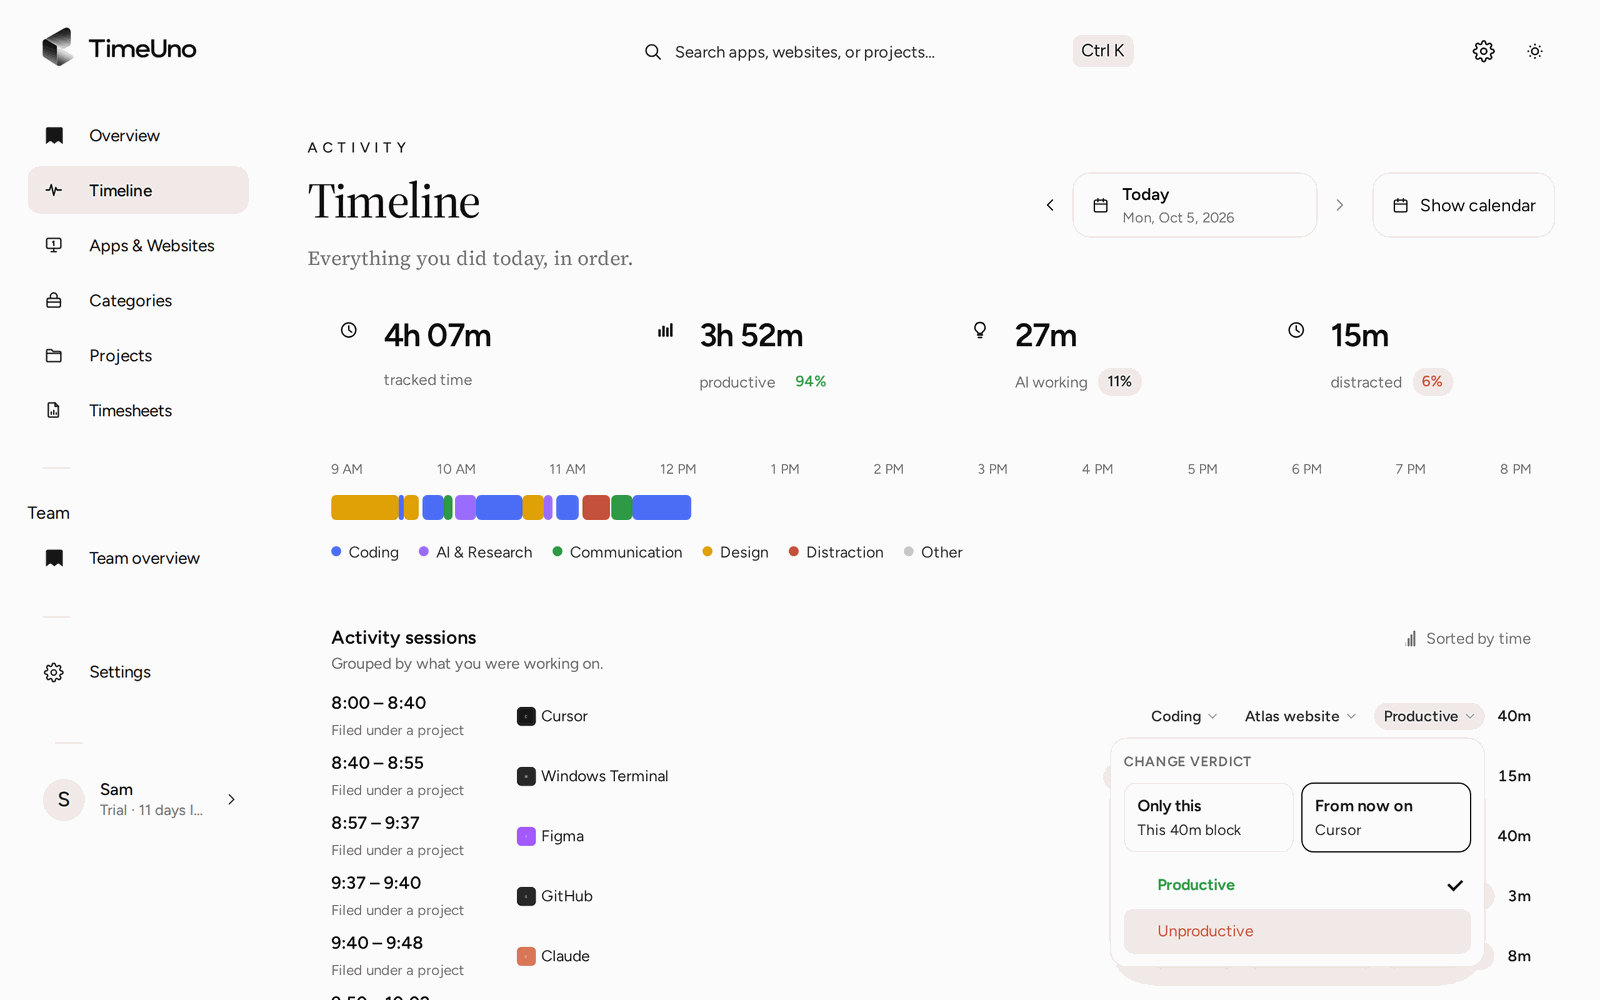Choose Unproductive verdict

point(1297,931)
